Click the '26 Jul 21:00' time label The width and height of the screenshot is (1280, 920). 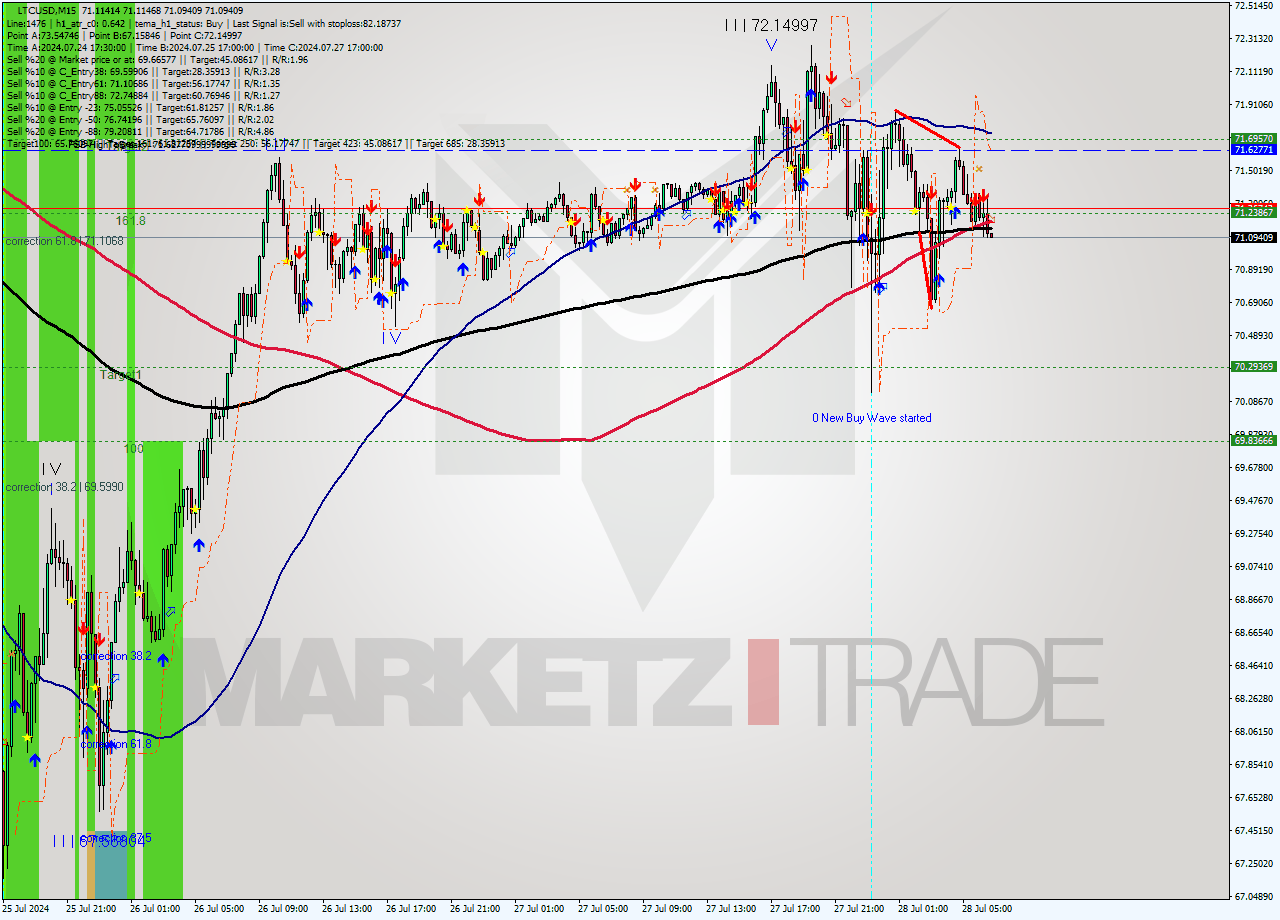[x=475, y=909]
